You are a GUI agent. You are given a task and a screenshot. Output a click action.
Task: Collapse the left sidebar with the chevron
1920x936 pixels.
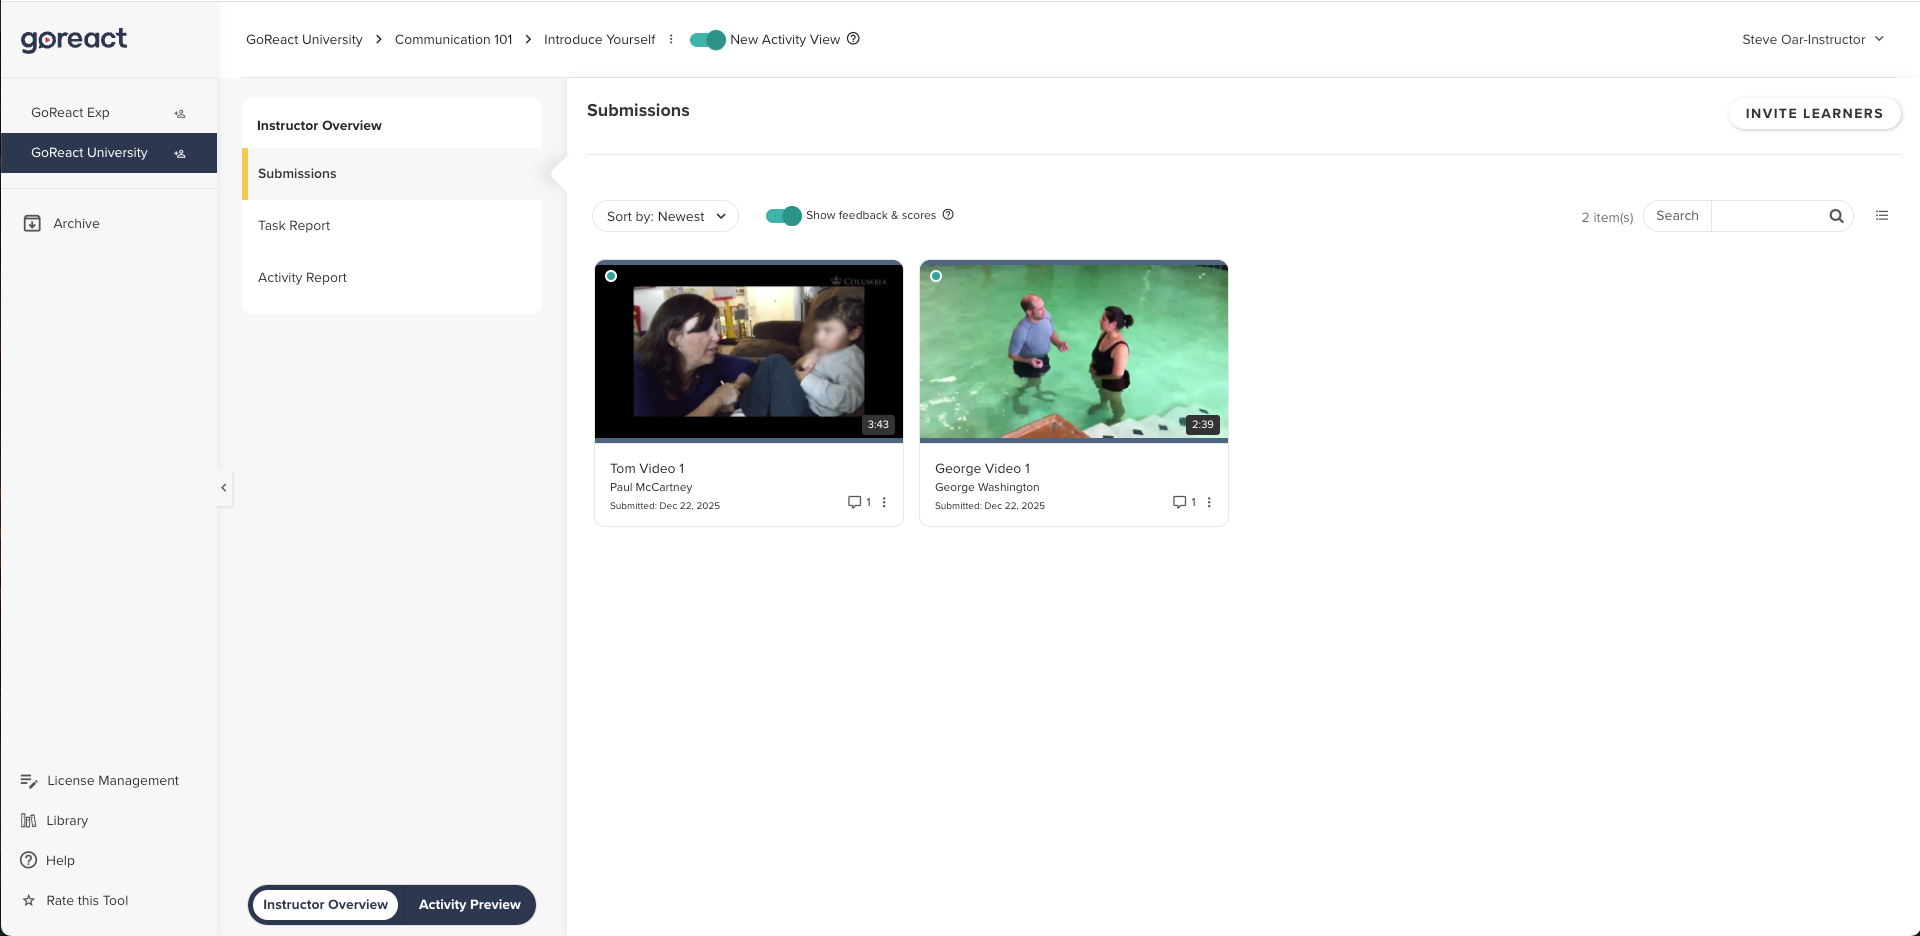click(223, 488)
